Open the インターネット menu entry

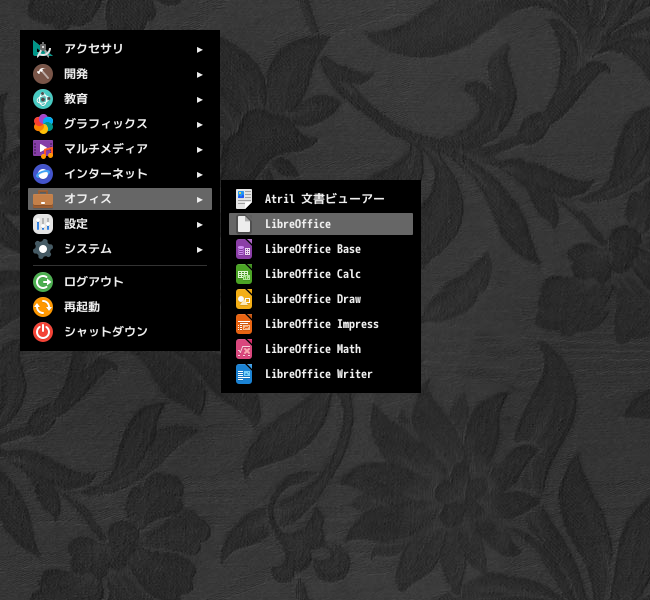click(120, 174)
